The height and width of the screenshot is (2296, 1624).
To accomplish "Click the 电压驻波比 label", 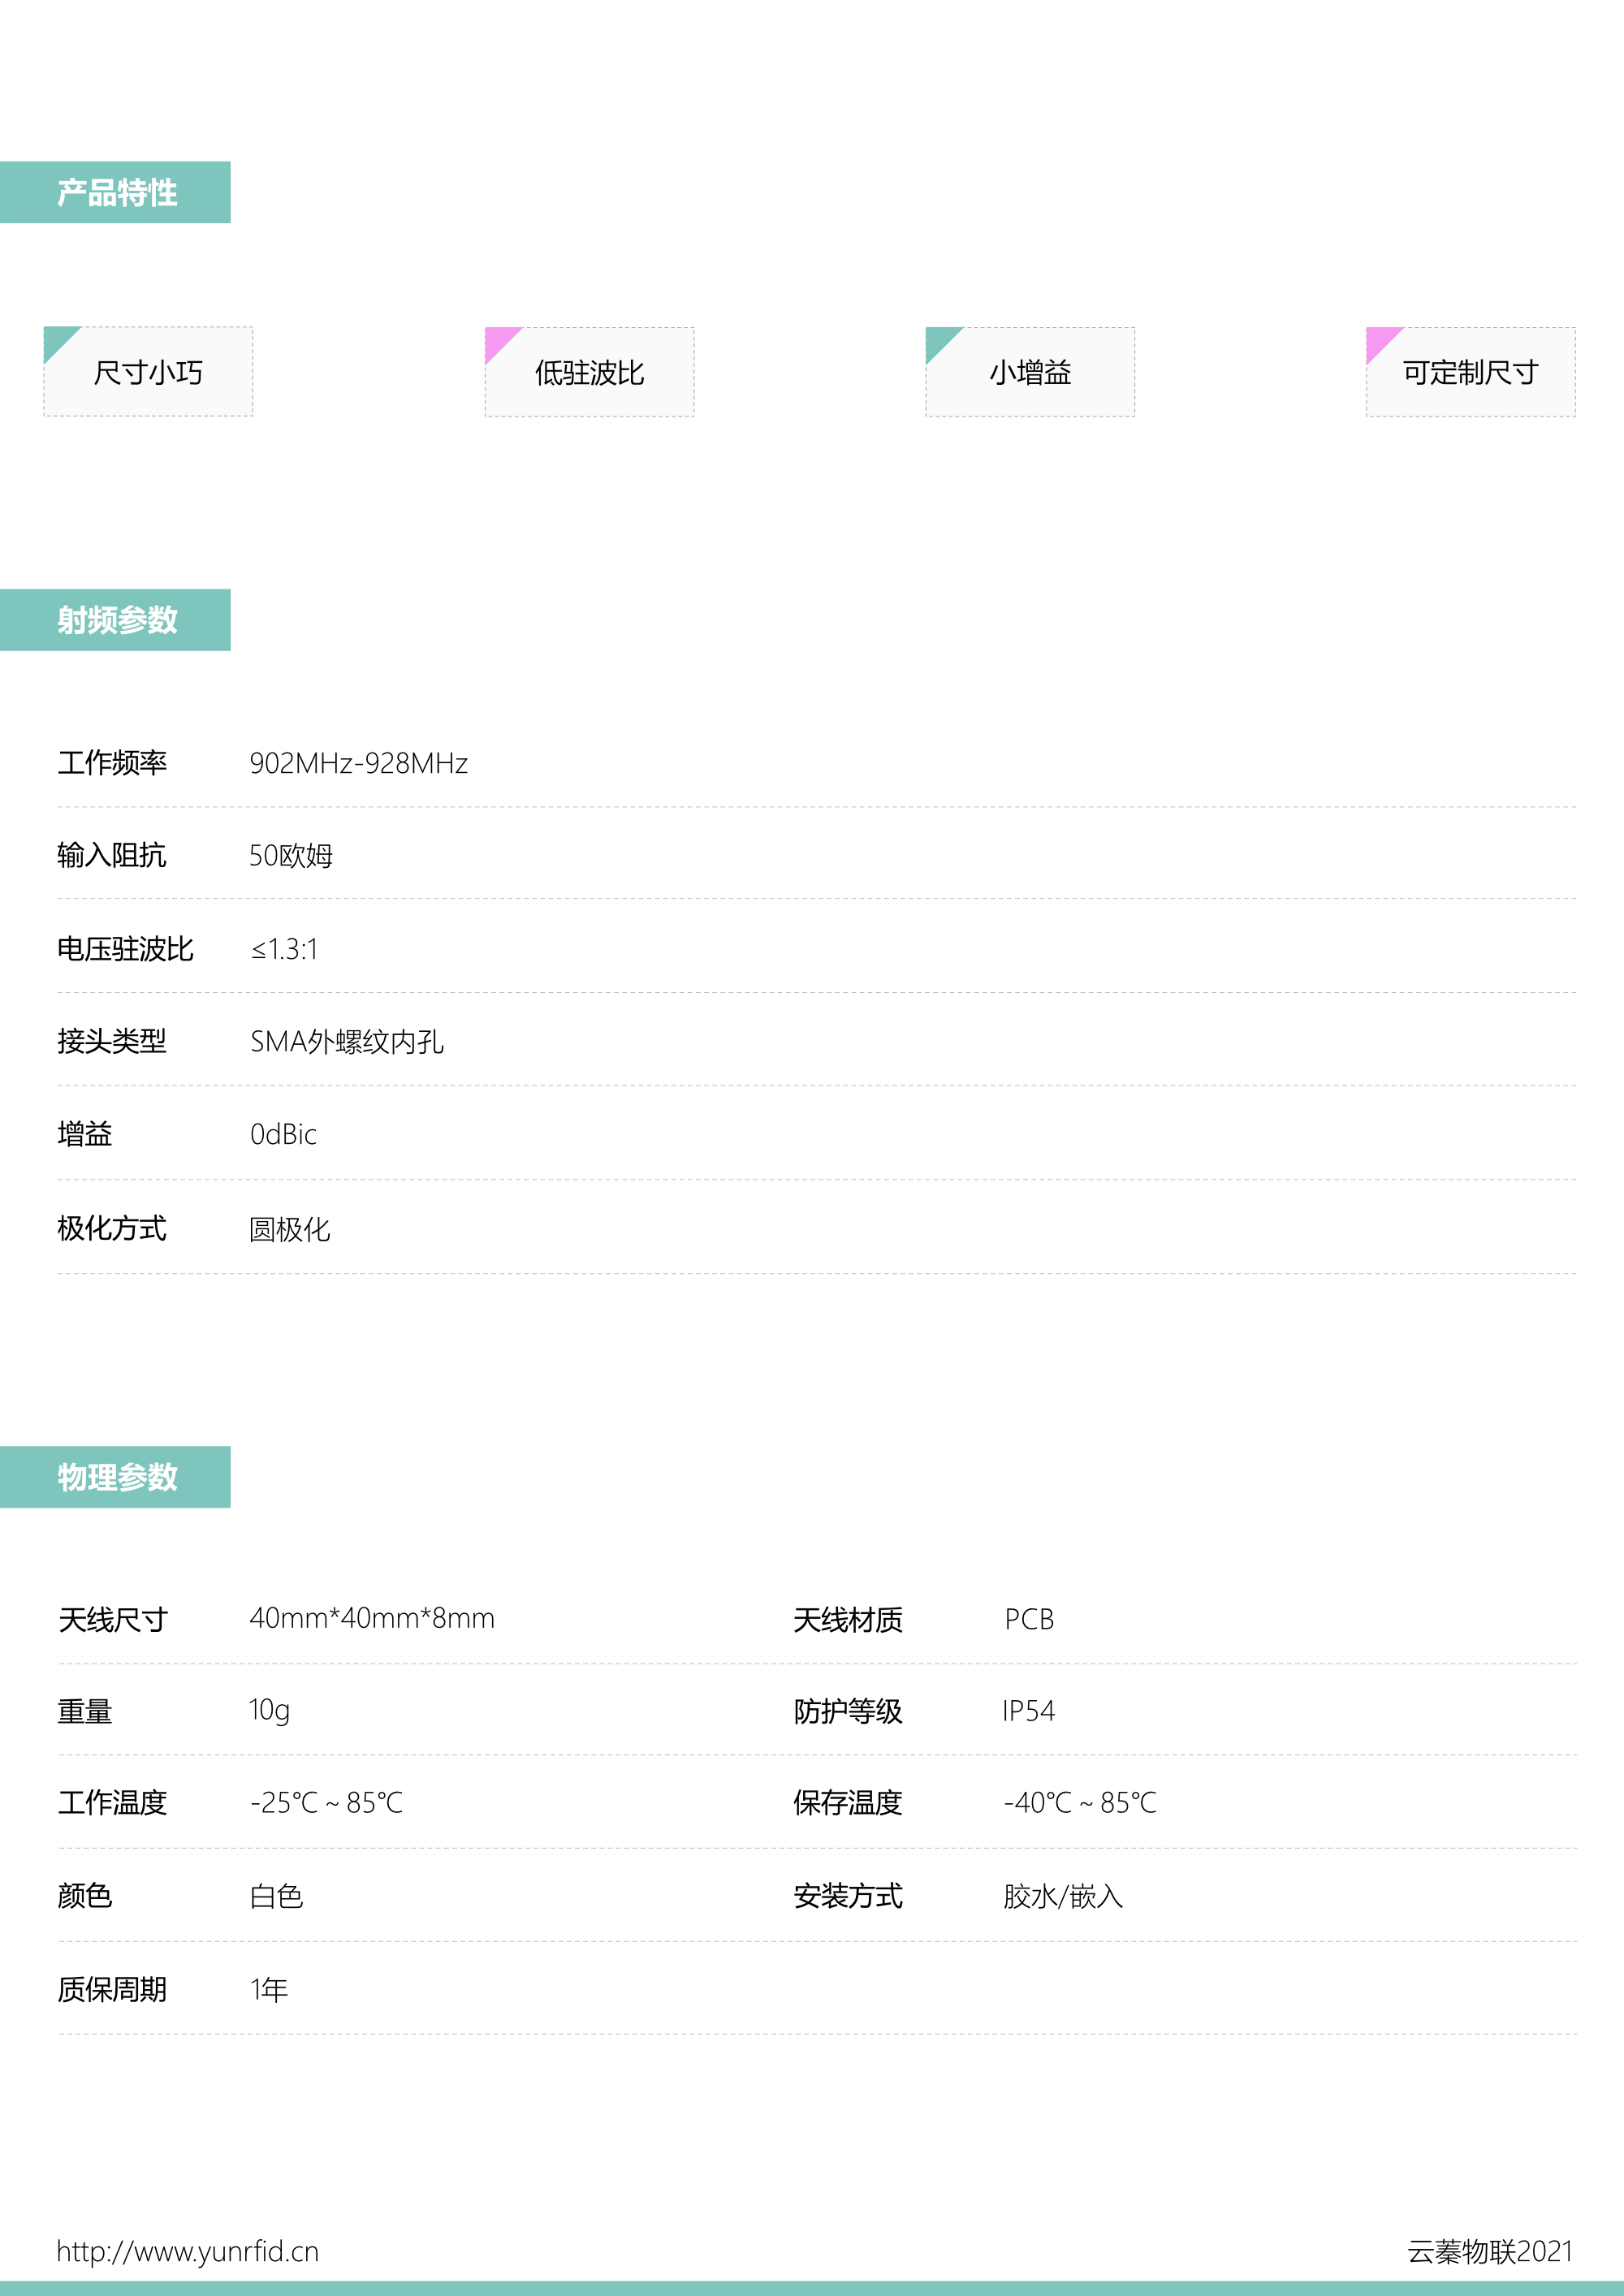I will point(125,949).
